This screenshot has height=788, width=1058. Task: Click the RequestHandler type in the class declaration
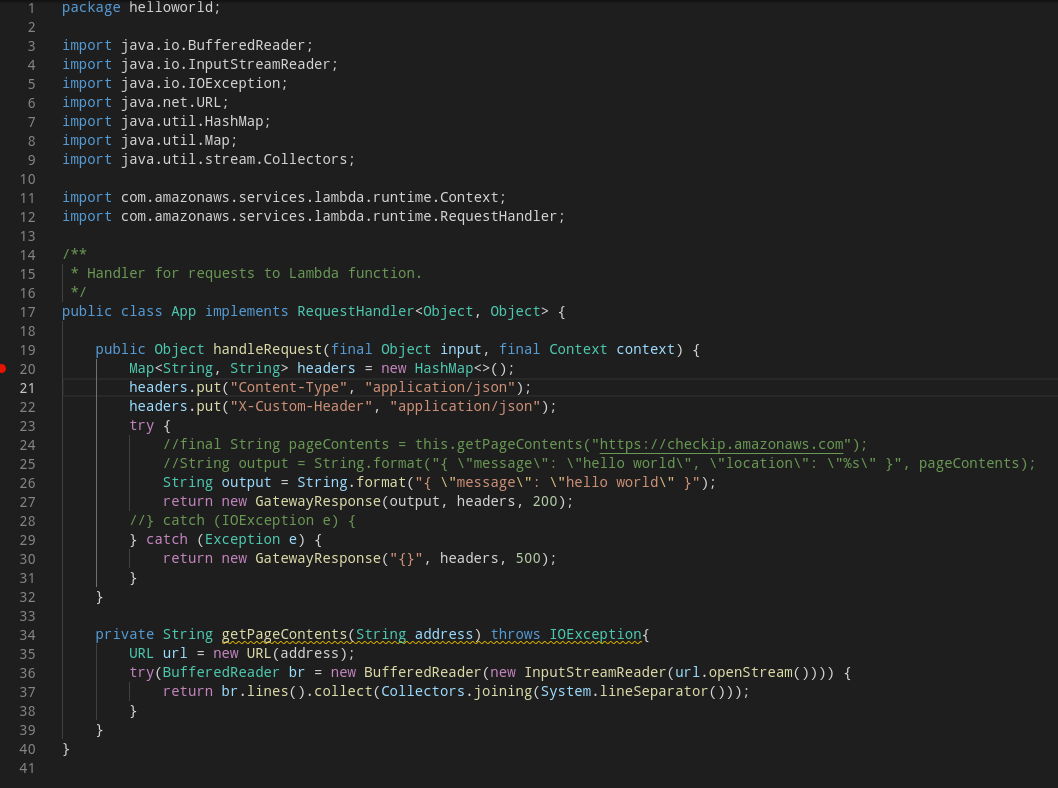point(350,311)
